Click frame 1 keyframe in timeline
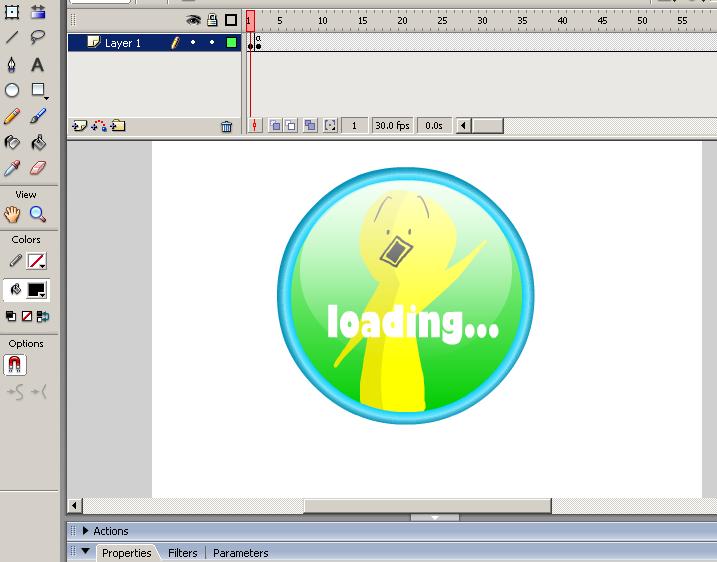The width and height of the screenshot is (717, 562). (250, 43)
